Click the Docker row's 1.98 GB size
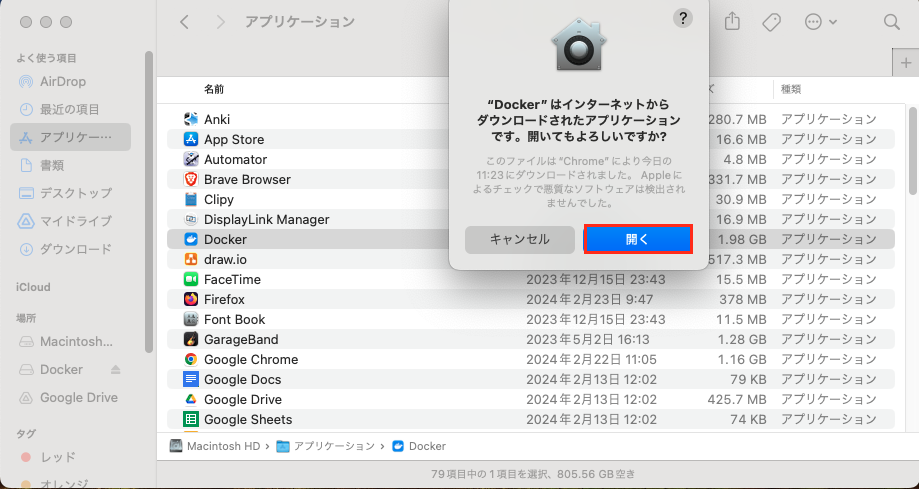The height and width of the screenshot is (489, 919). [741, 239]
